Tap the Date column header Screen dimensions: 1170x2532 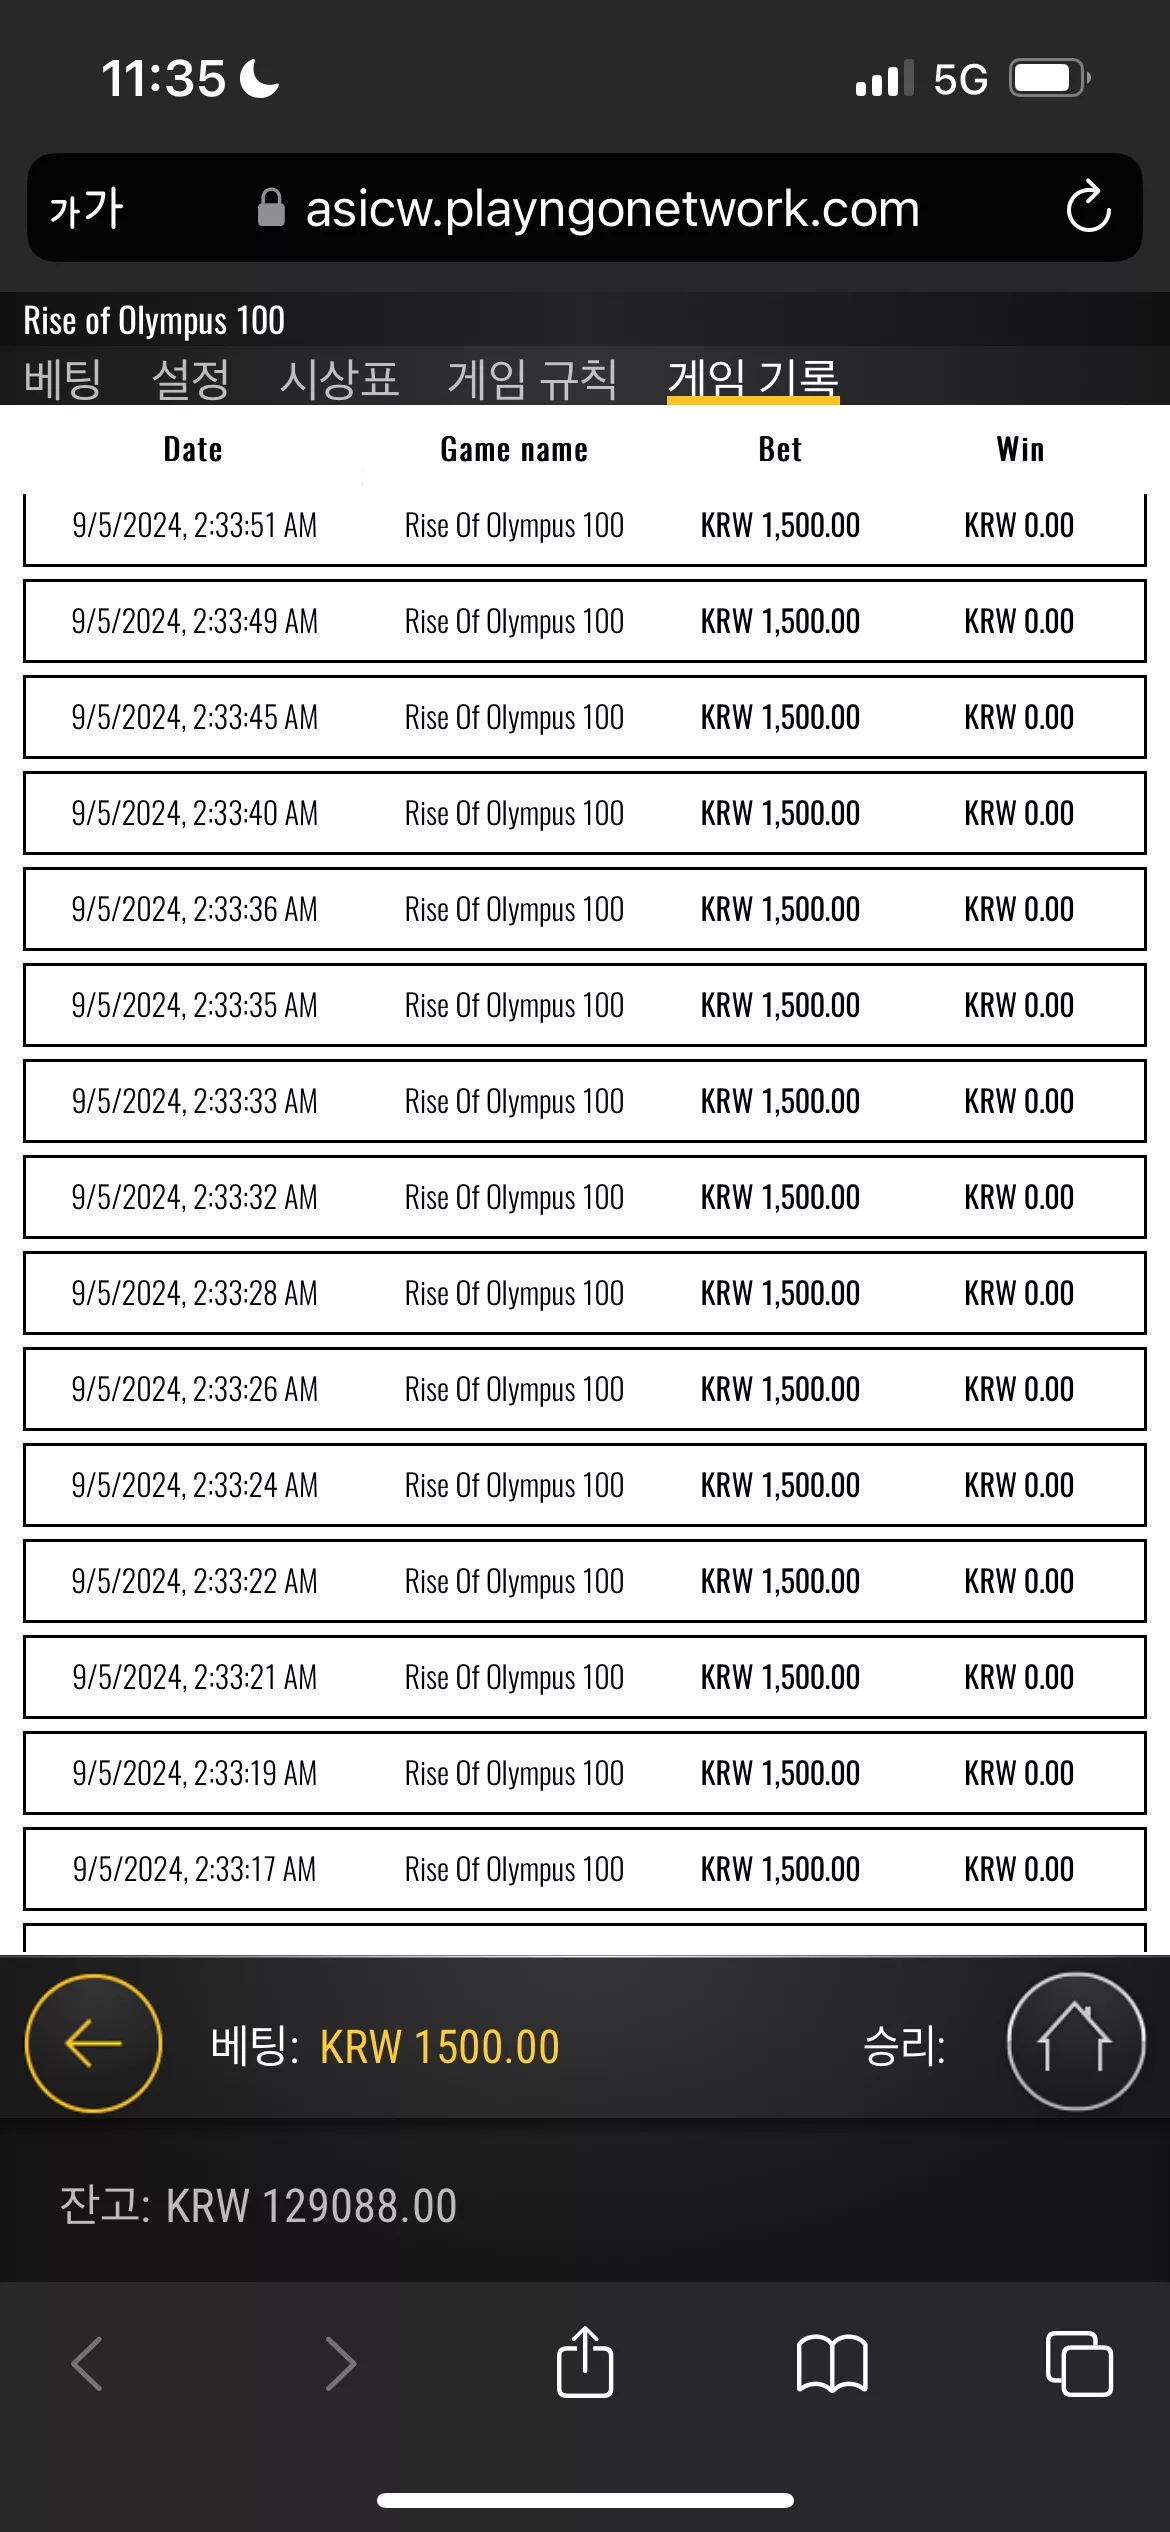pos(193,450)
